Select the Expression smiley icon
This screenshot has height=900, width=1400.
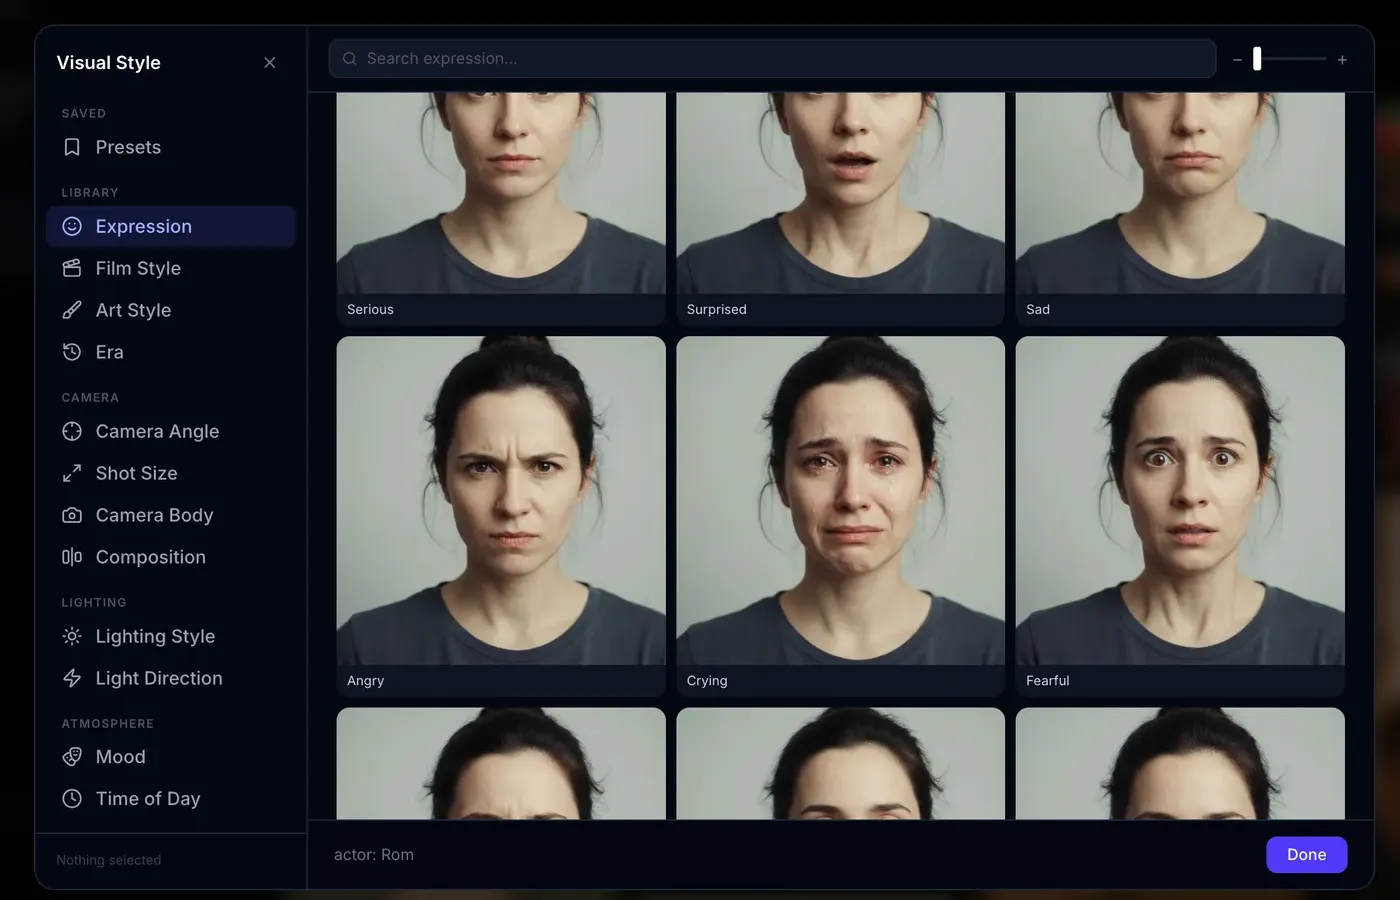(x=71, y=226)
